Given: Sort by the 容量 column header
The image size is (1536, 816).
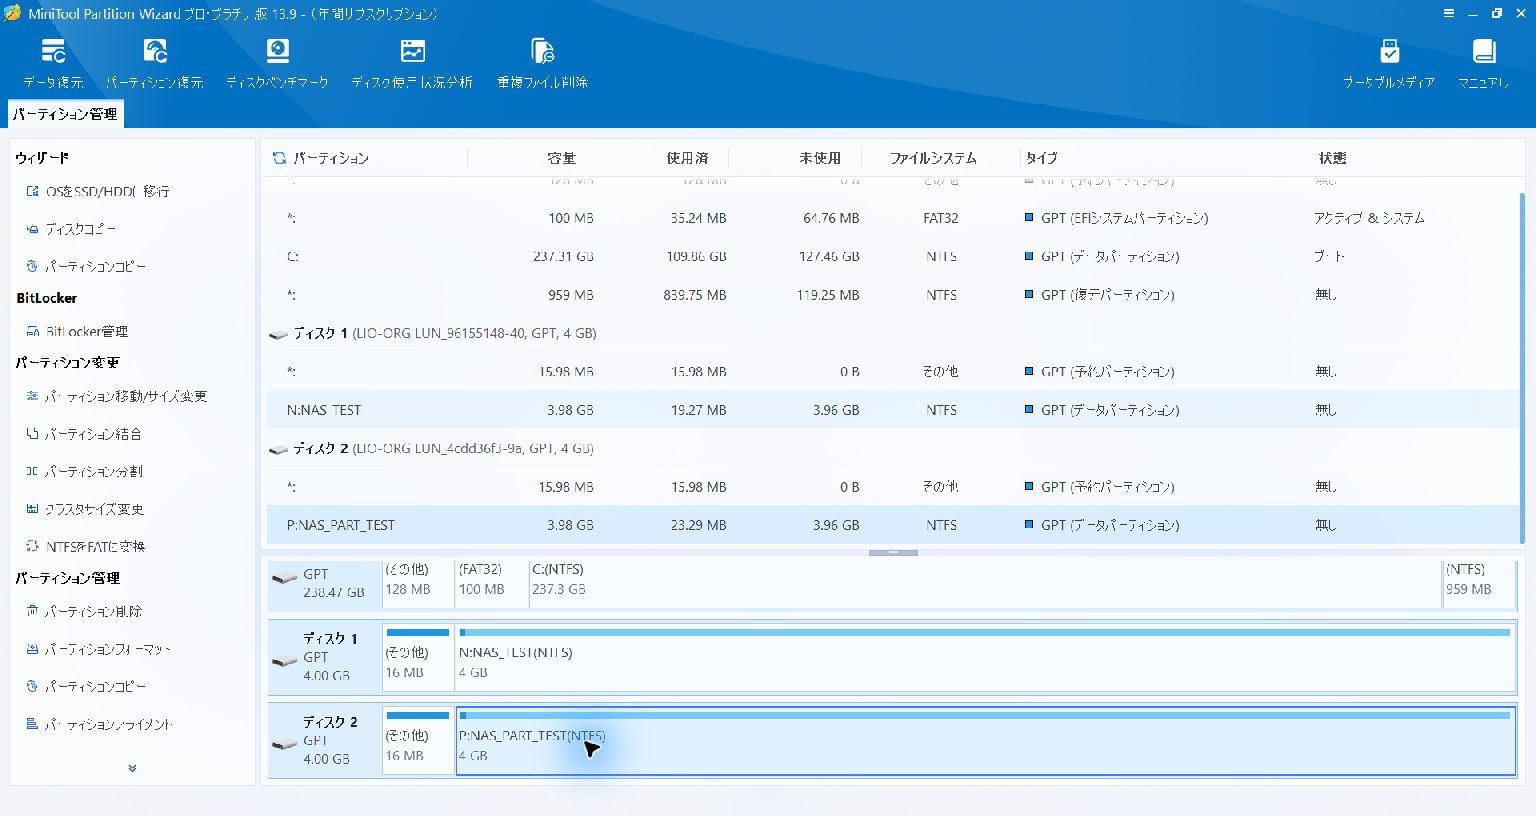Looking at the screenshot, I should tap(561, 158).
